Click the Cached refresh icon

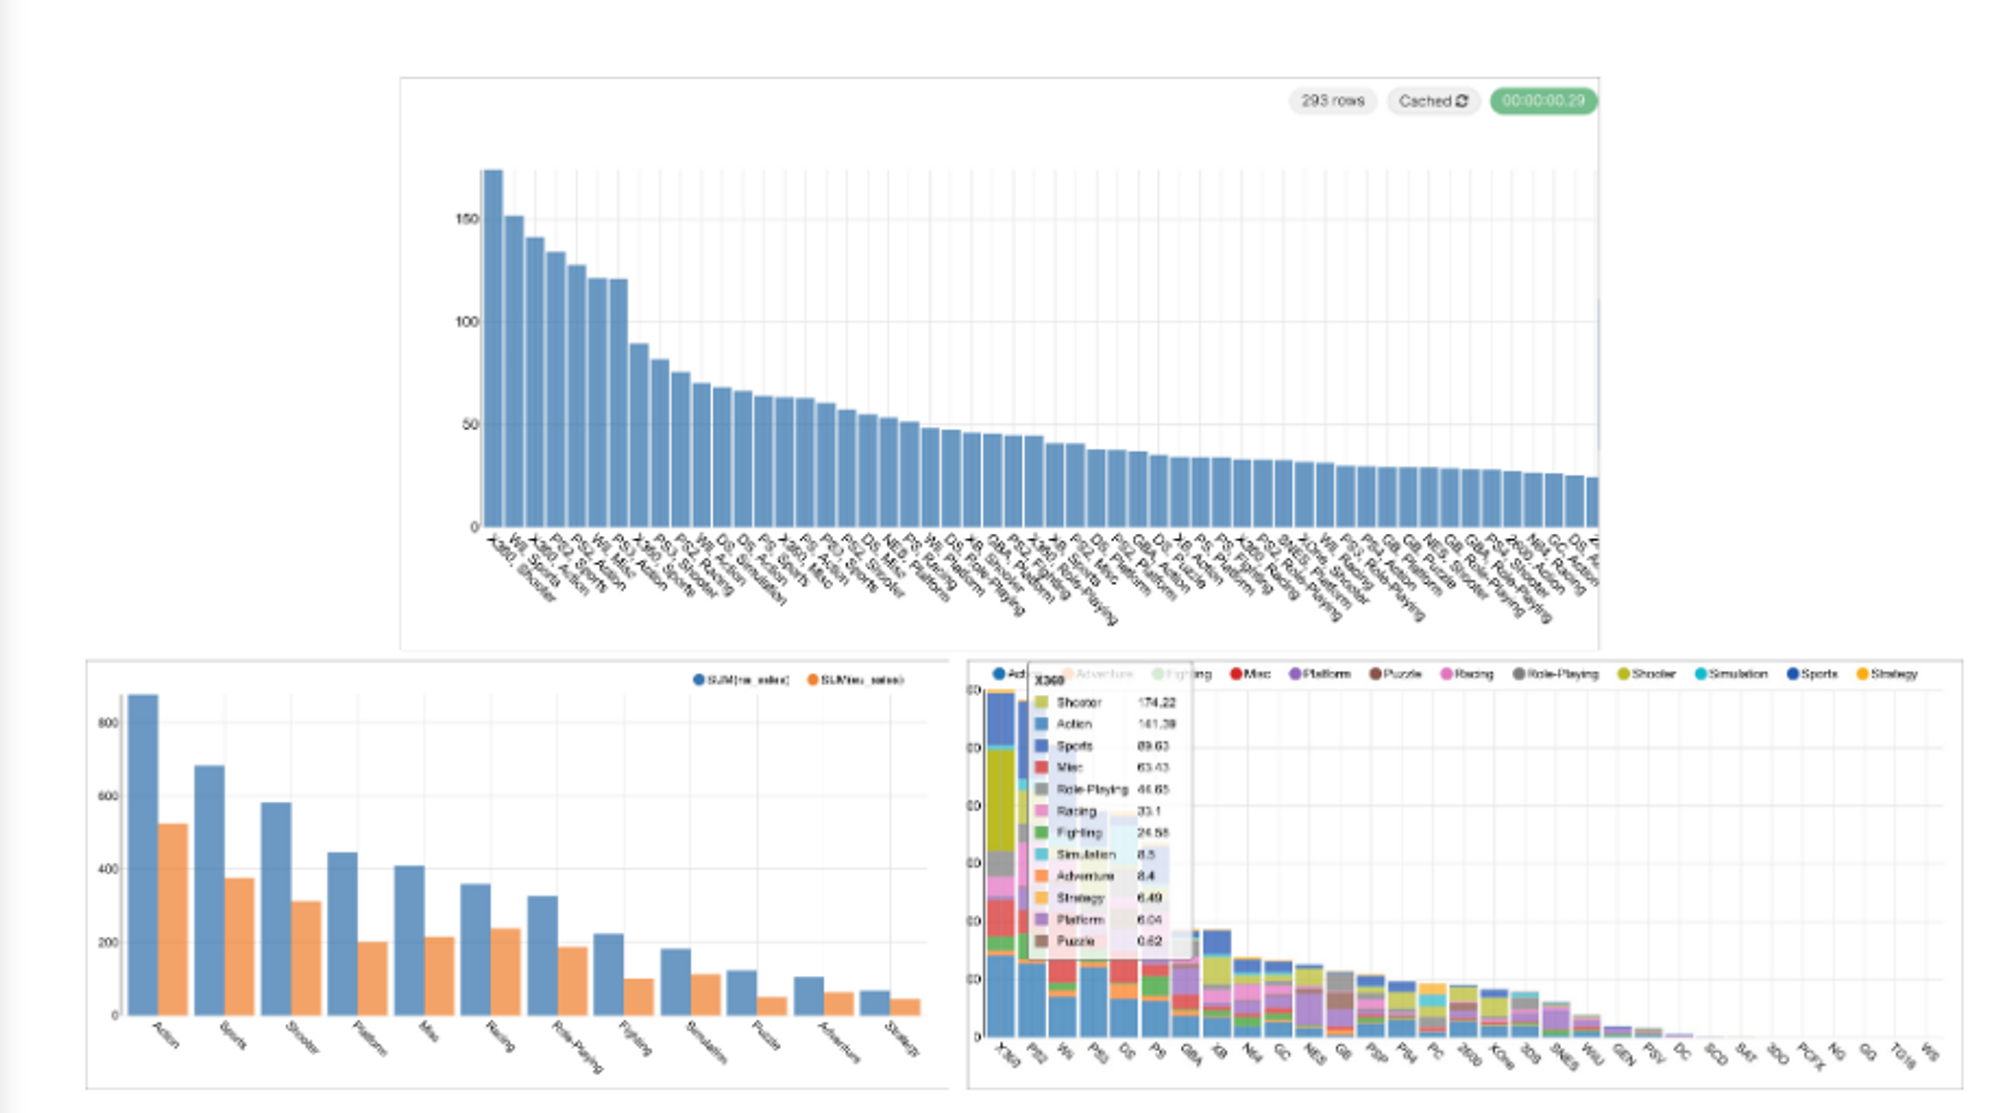[1462, 101]
